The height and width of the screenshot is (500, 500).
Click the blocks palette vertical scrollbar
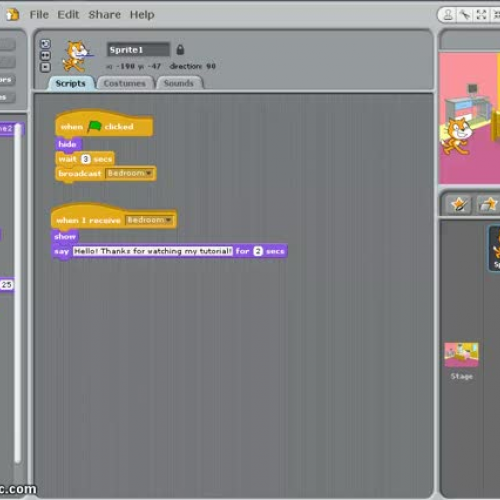[18, 293]
